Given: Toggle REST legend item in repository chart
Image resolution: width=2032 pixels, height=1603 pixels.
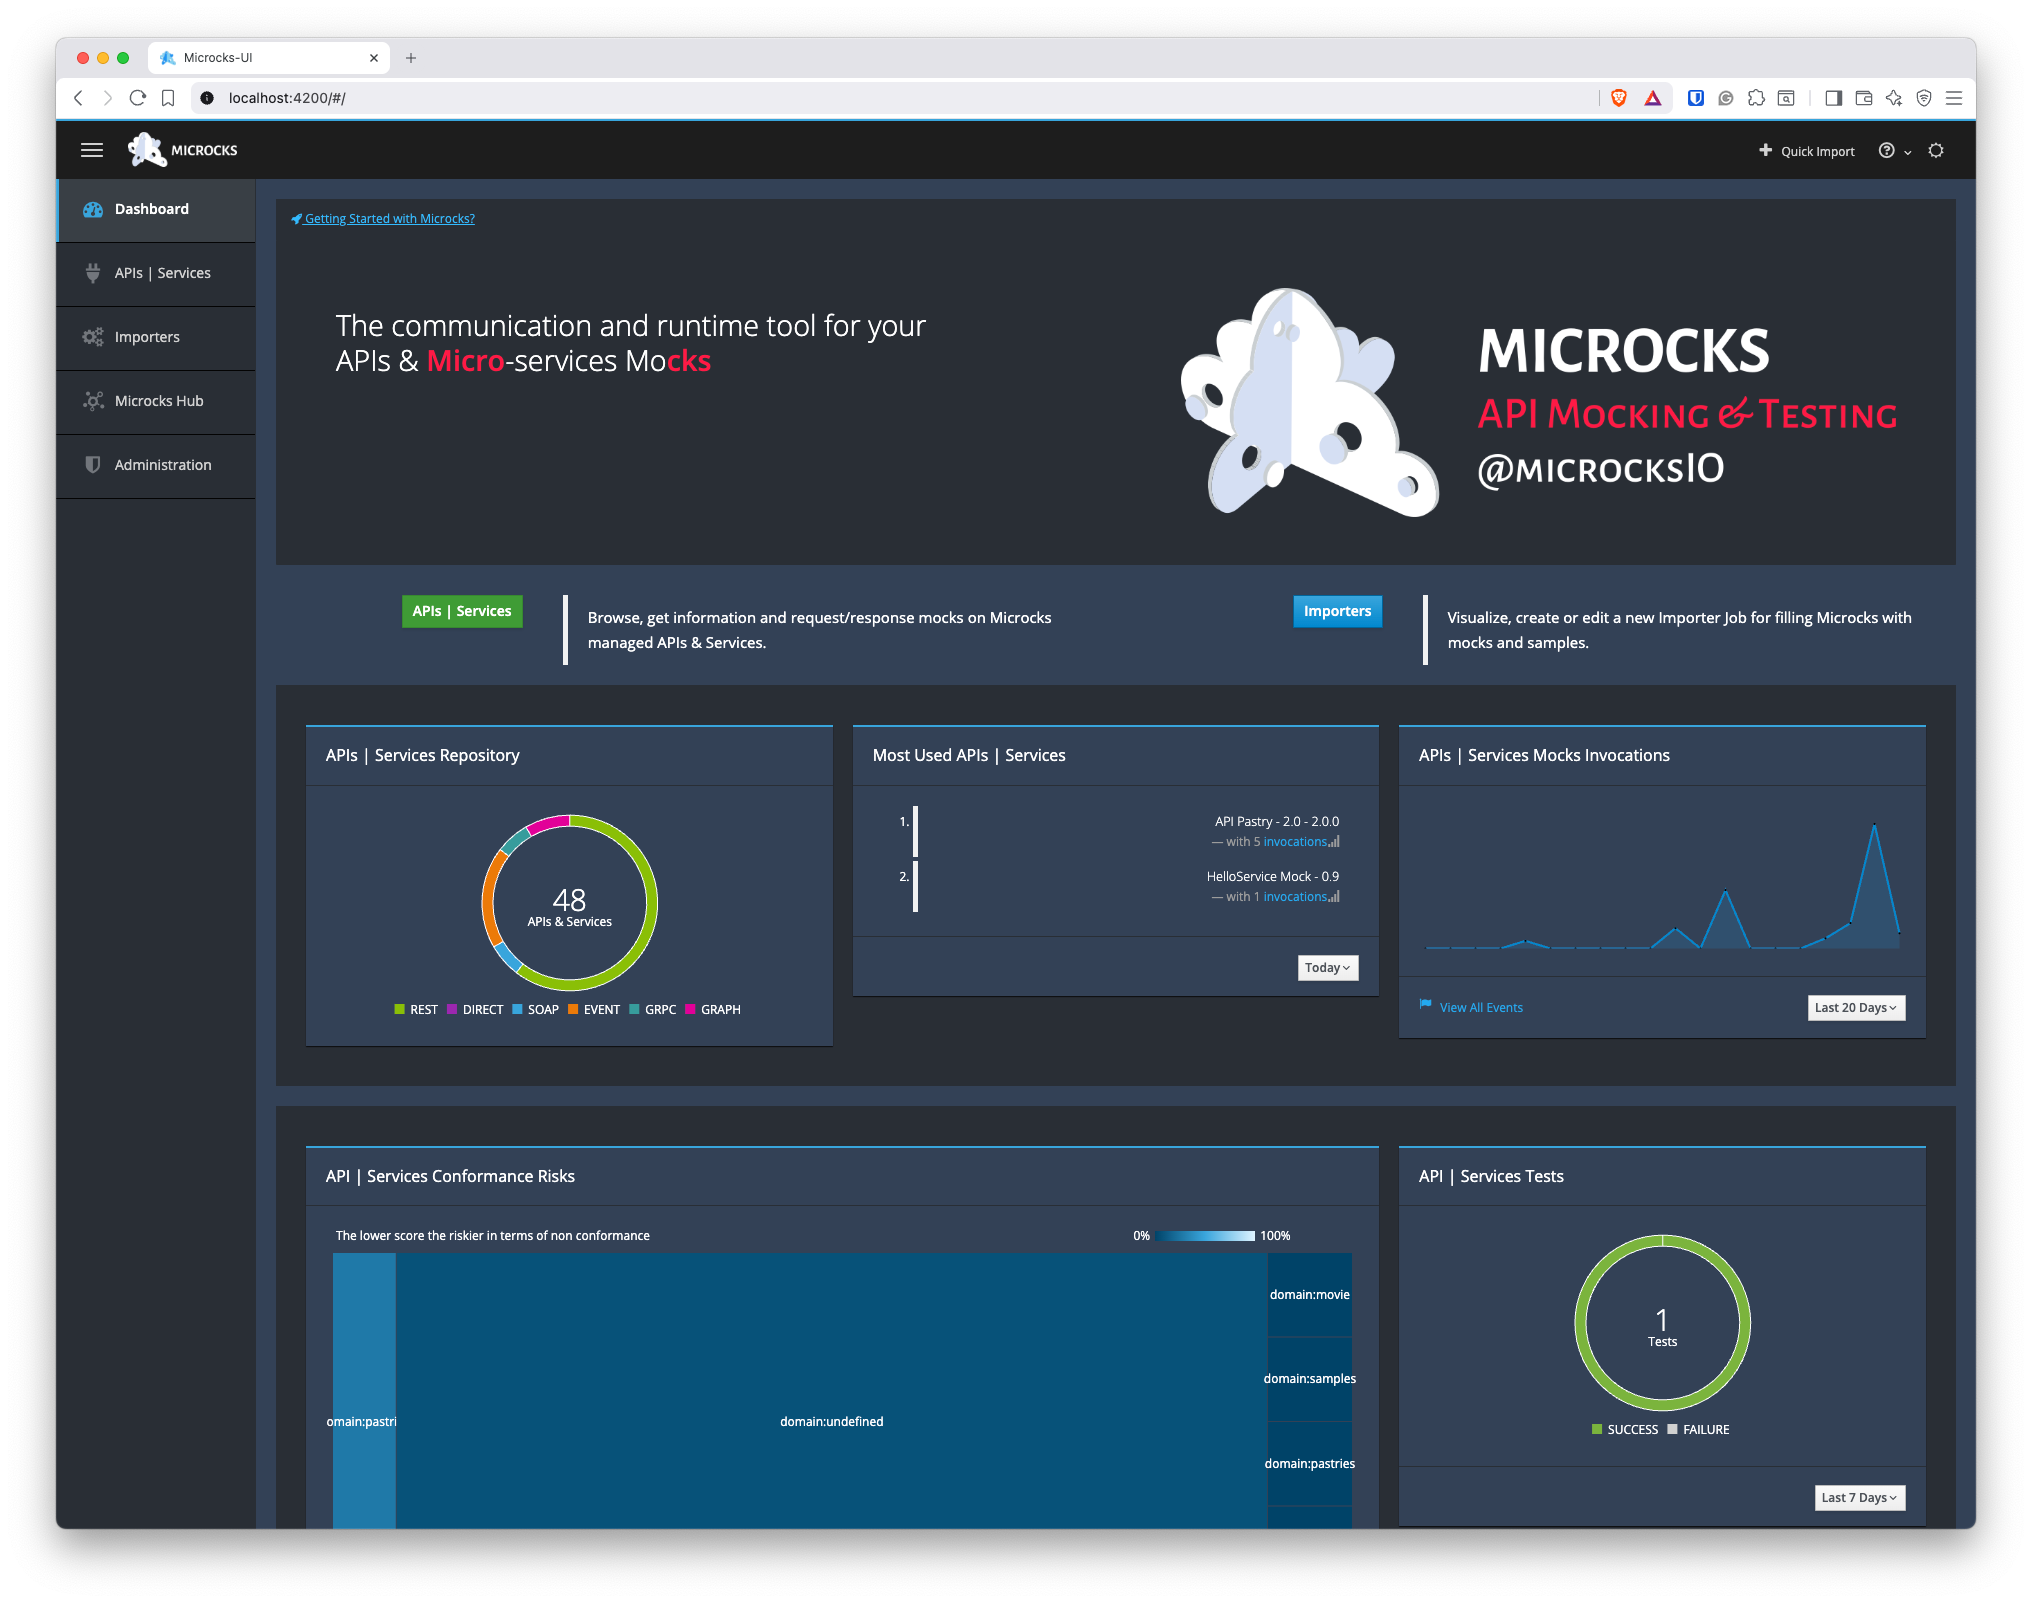Looking at the screenshot, I should point(416,1010).
